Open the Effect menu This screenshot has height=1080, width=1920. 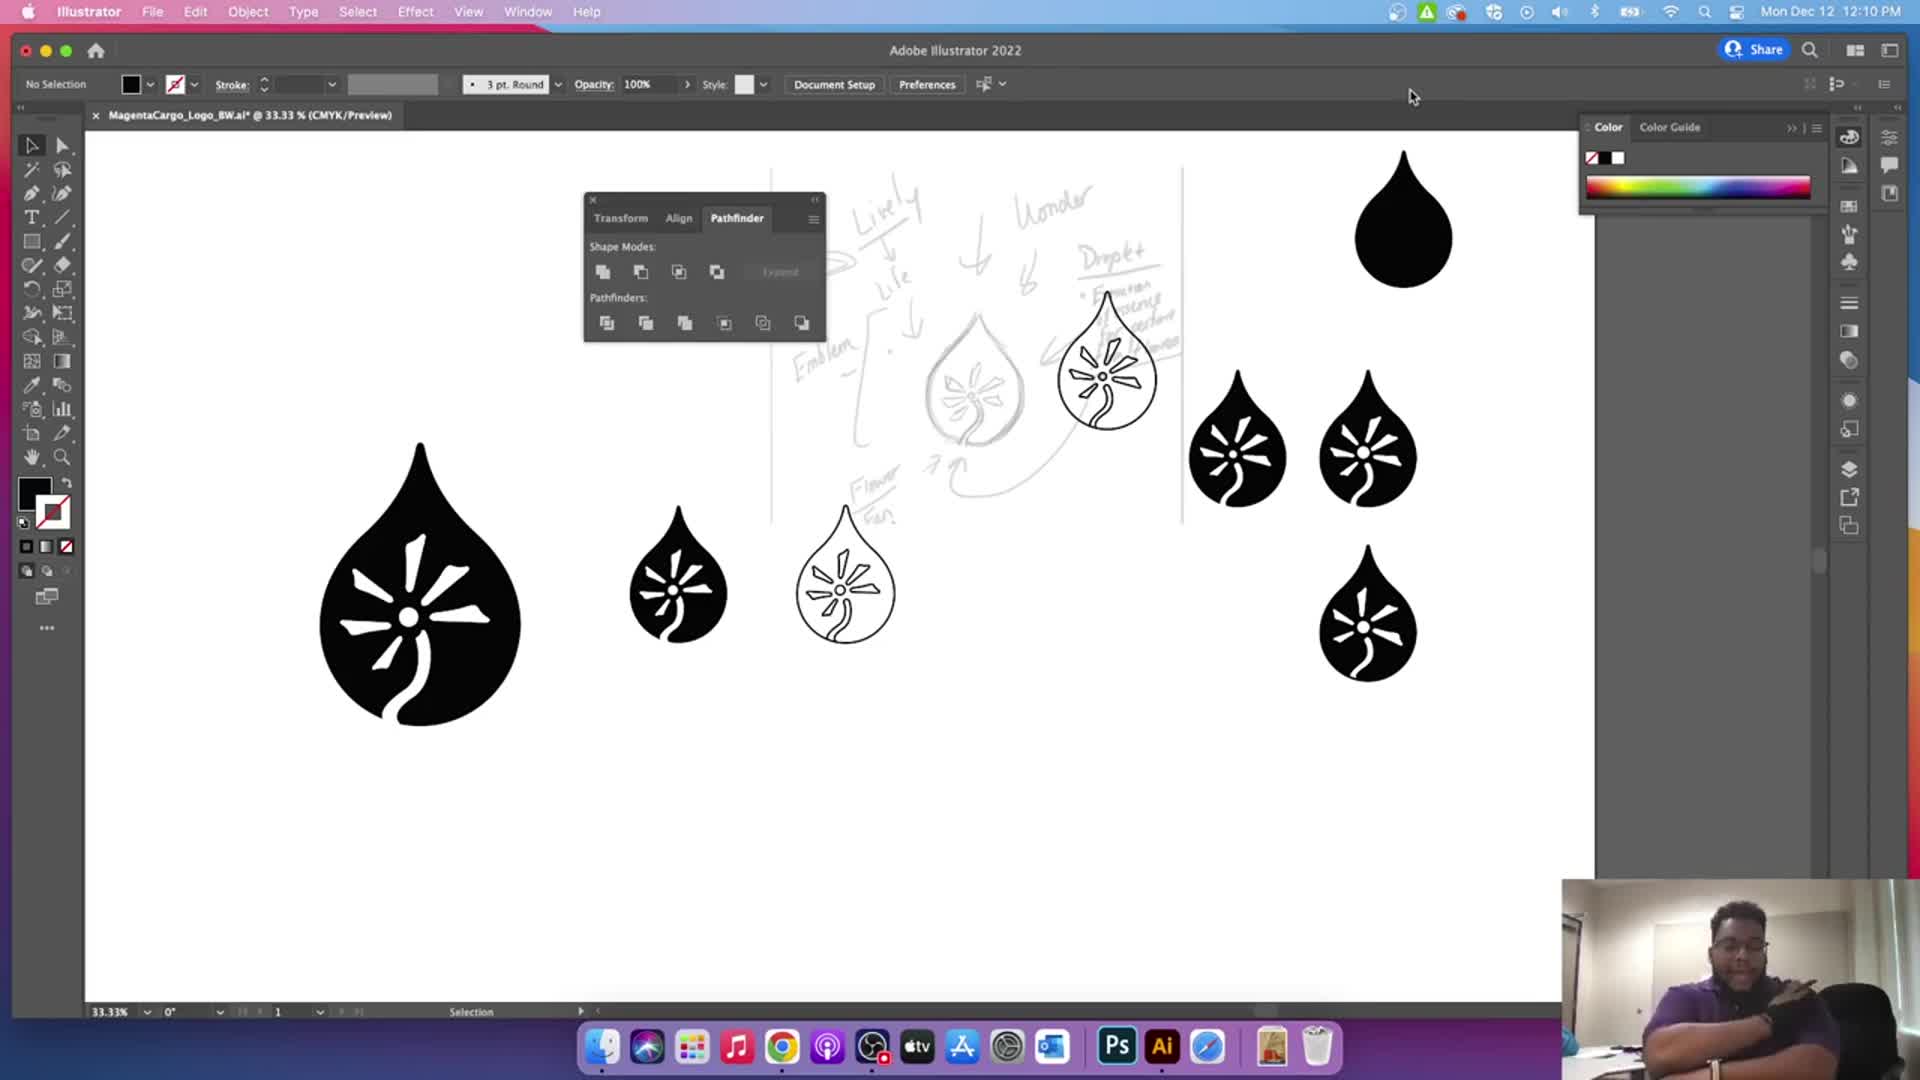click(415, 12)
